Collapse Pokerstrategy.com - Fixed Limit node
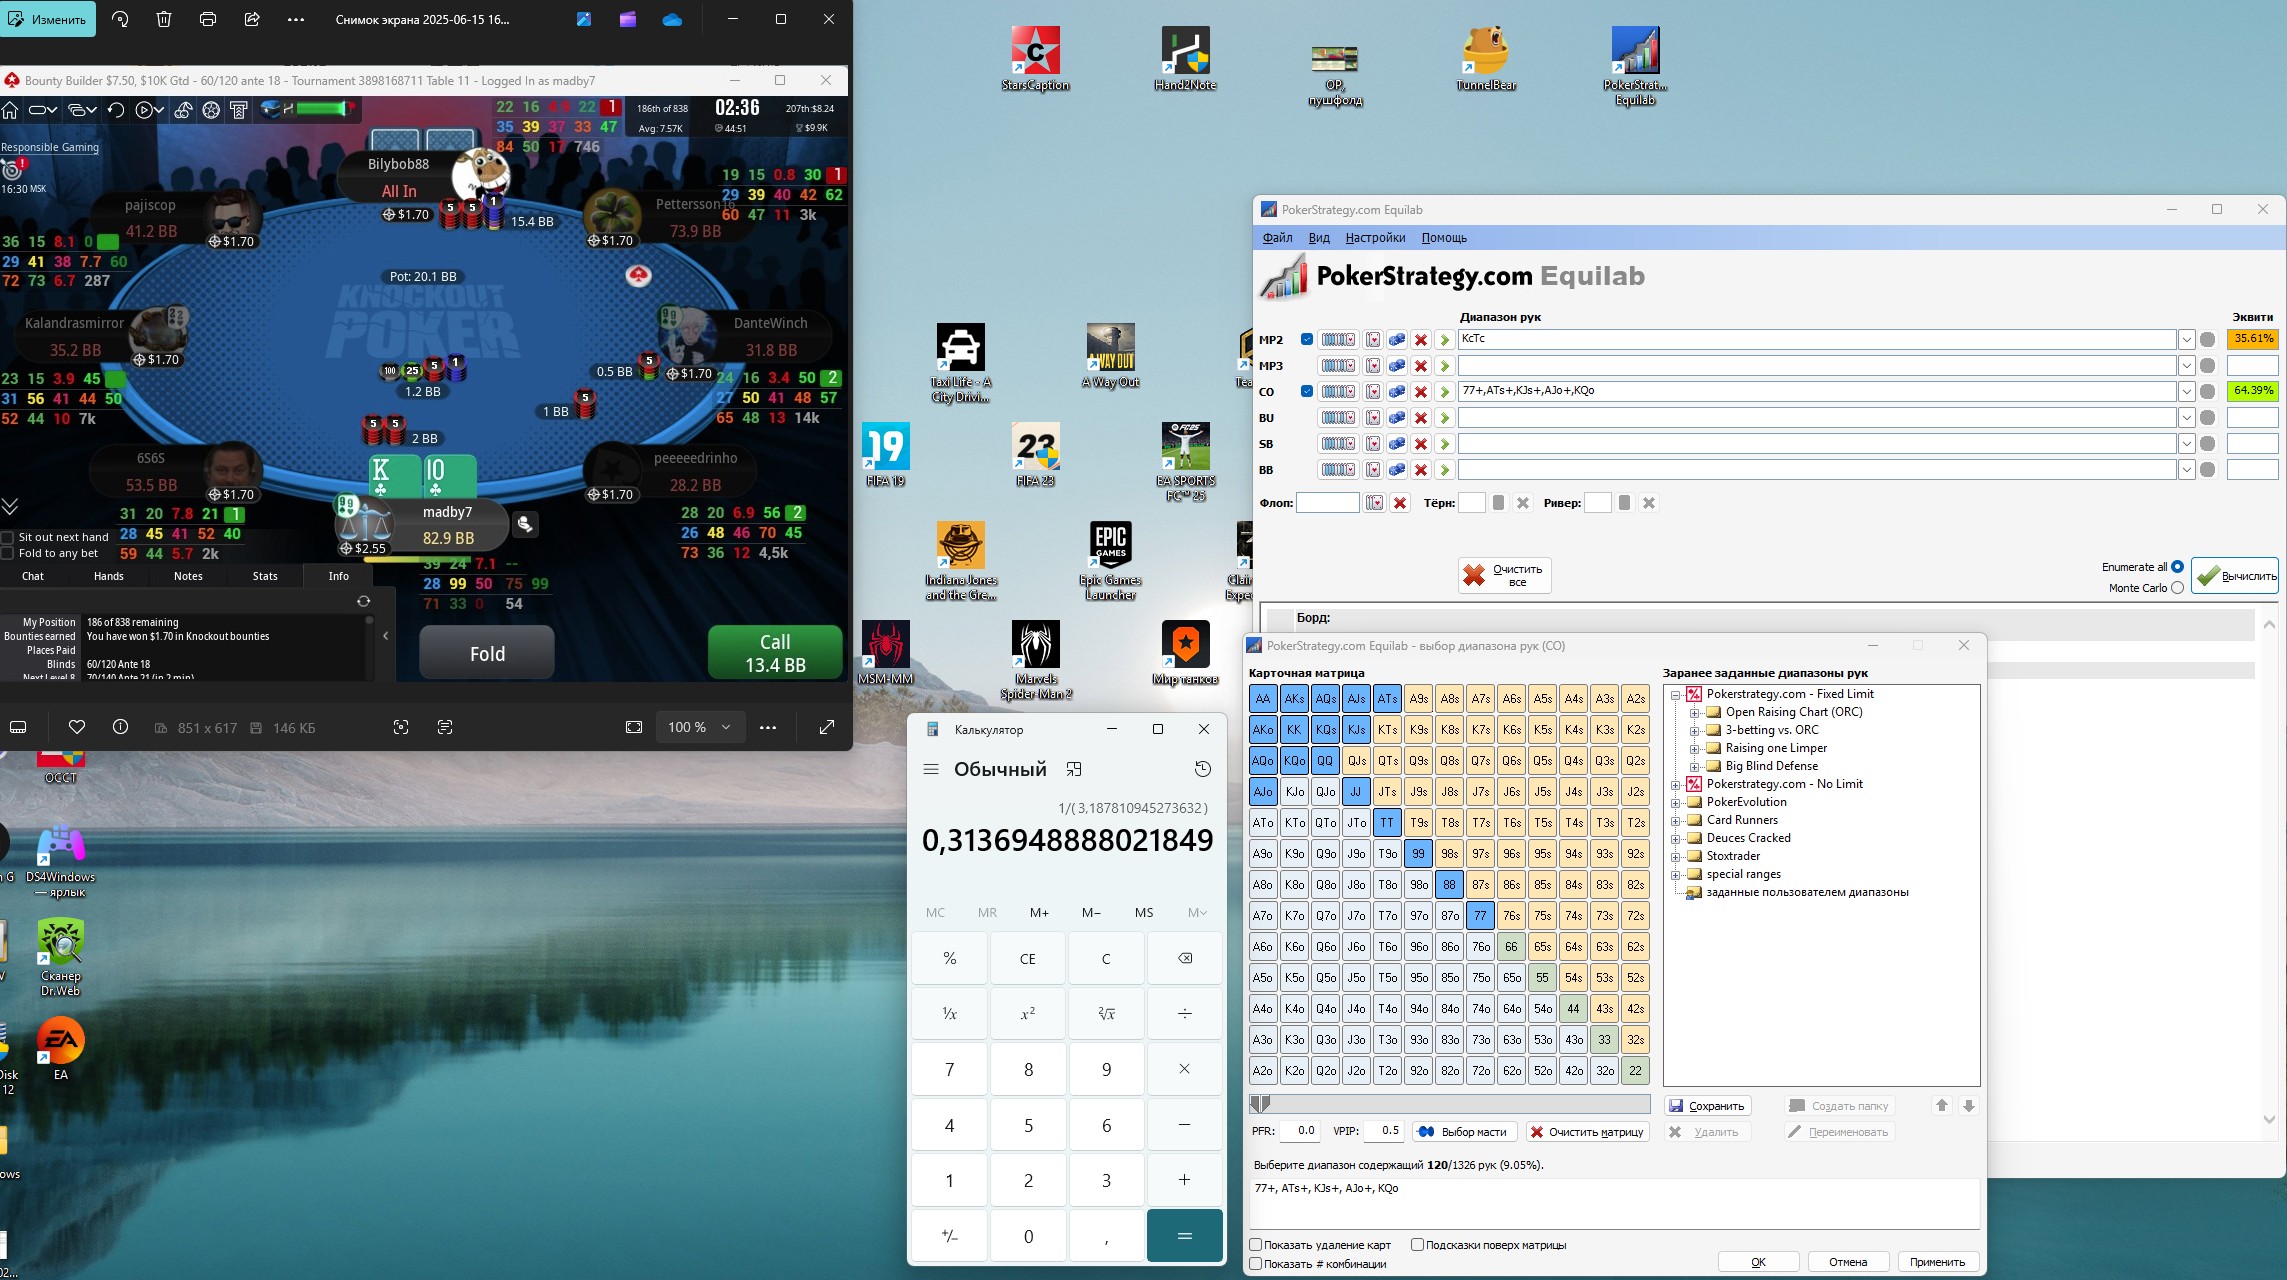Viewport: 2287px width, 1280px height. pos(1675,695)
